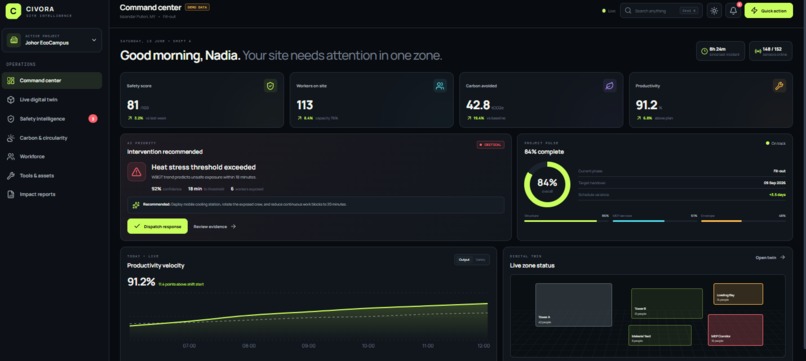Click the clock icon beside 8h 24m
This screenshot has height=361, width=806.
coord(704,51)
